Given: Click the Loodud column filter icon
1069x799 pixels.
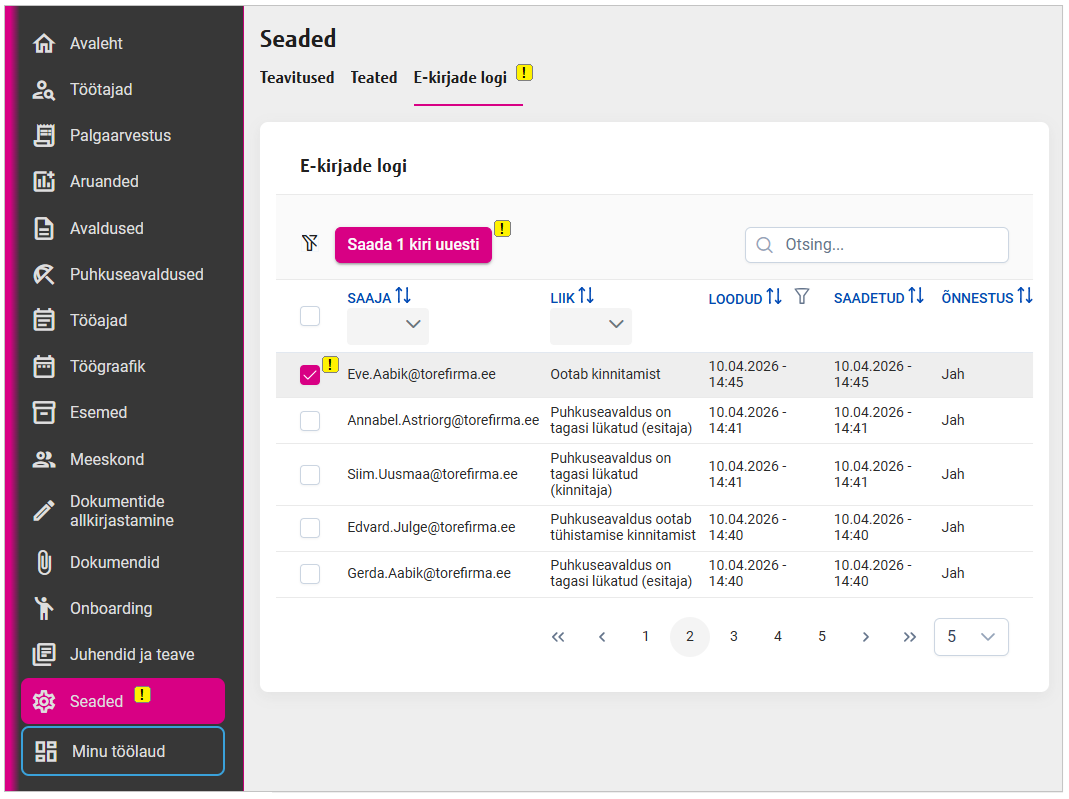Looking at the screenshot, I should pyautogui.click(x=801, y=297).
